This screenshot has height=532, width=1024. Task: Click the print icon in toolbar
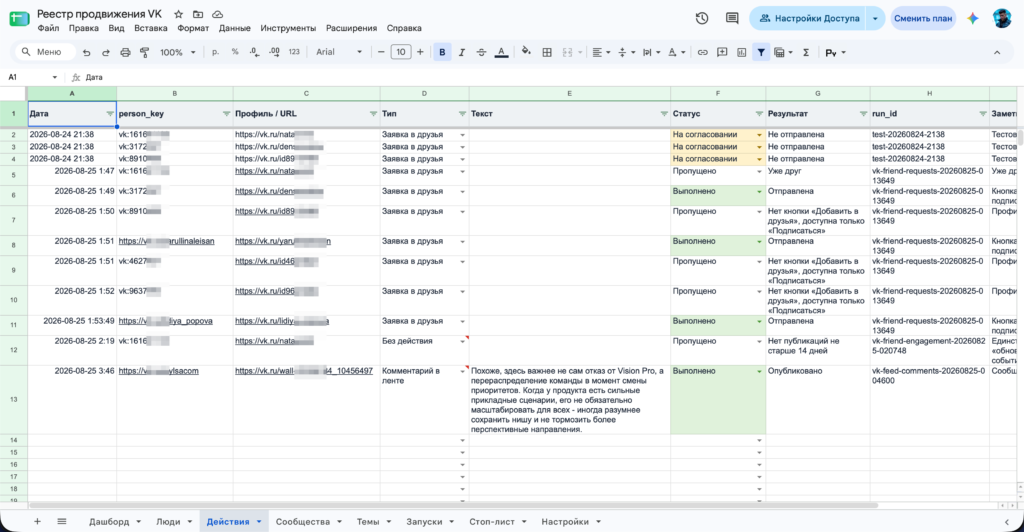pyautogui.click(x=125, y=52)
